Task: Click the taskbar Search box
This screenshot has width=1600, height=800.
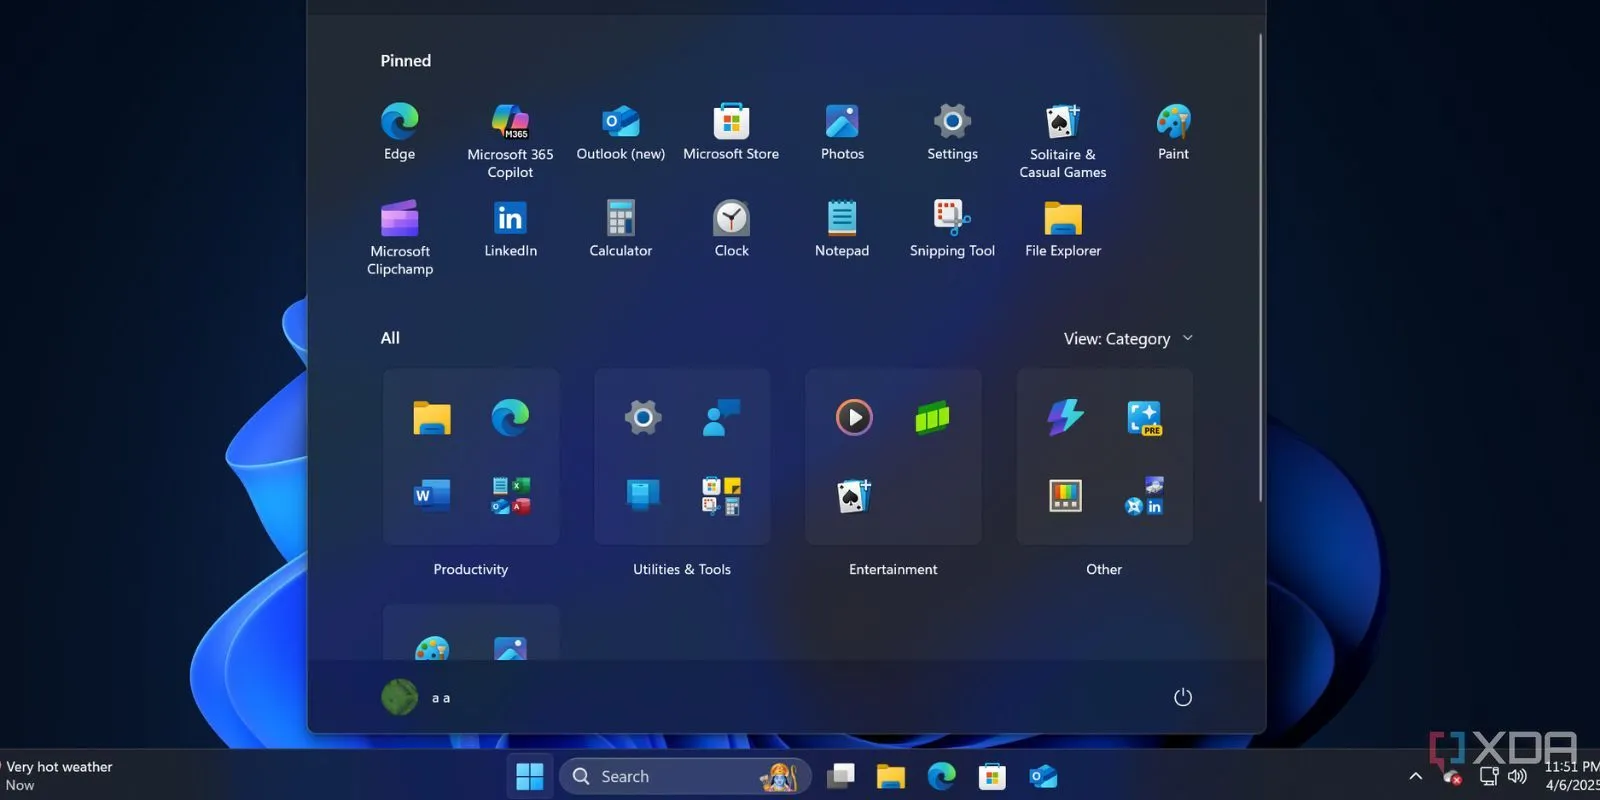Action: click(685, 776)
